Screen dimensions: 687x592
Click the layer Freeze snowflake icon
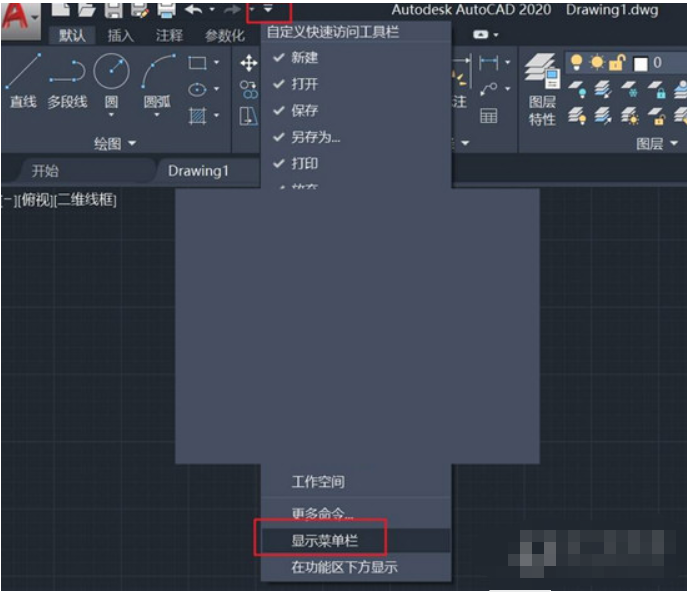630,89
